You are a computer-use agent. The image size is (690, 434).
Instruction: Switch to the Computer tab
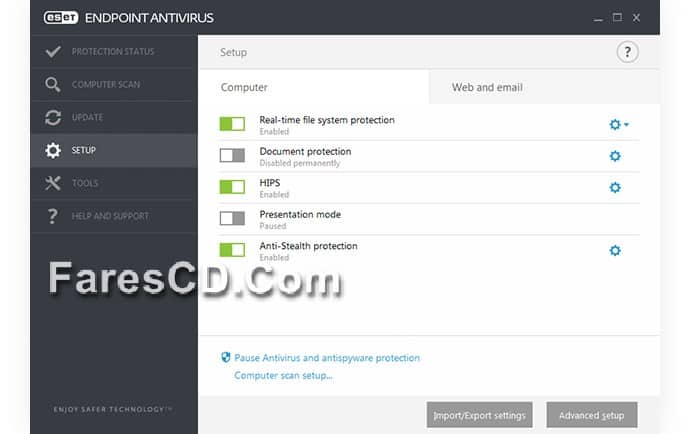313,87
